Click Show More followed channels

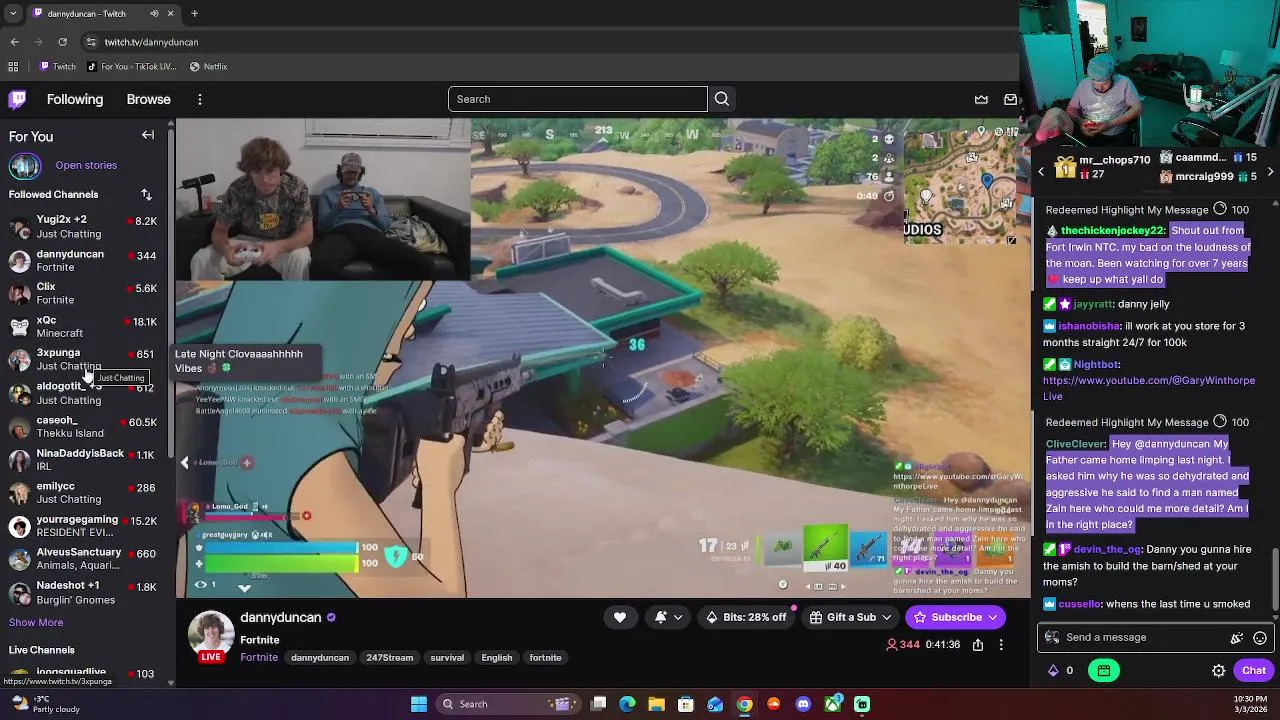pos(36,622)
